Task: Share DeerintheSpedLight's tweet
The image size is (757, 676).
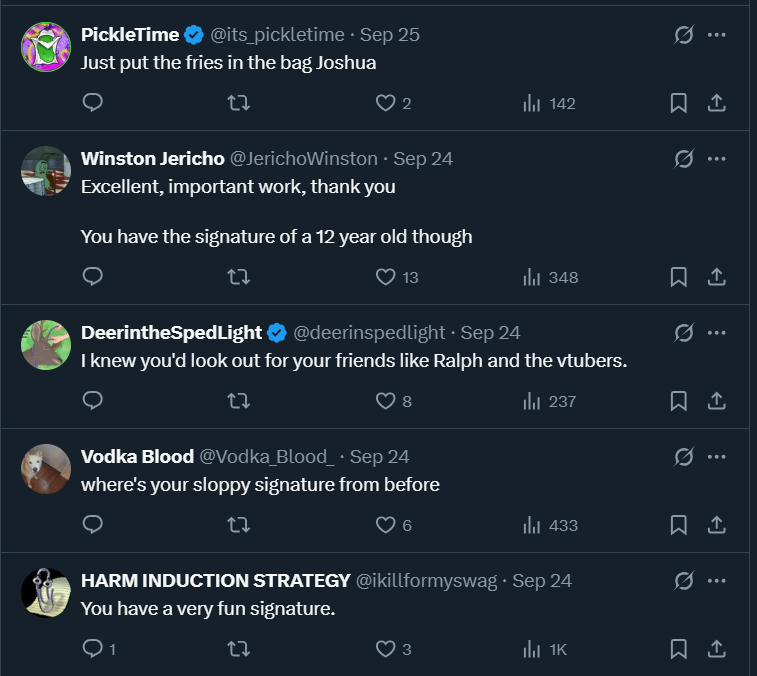Action: [716, 401]
